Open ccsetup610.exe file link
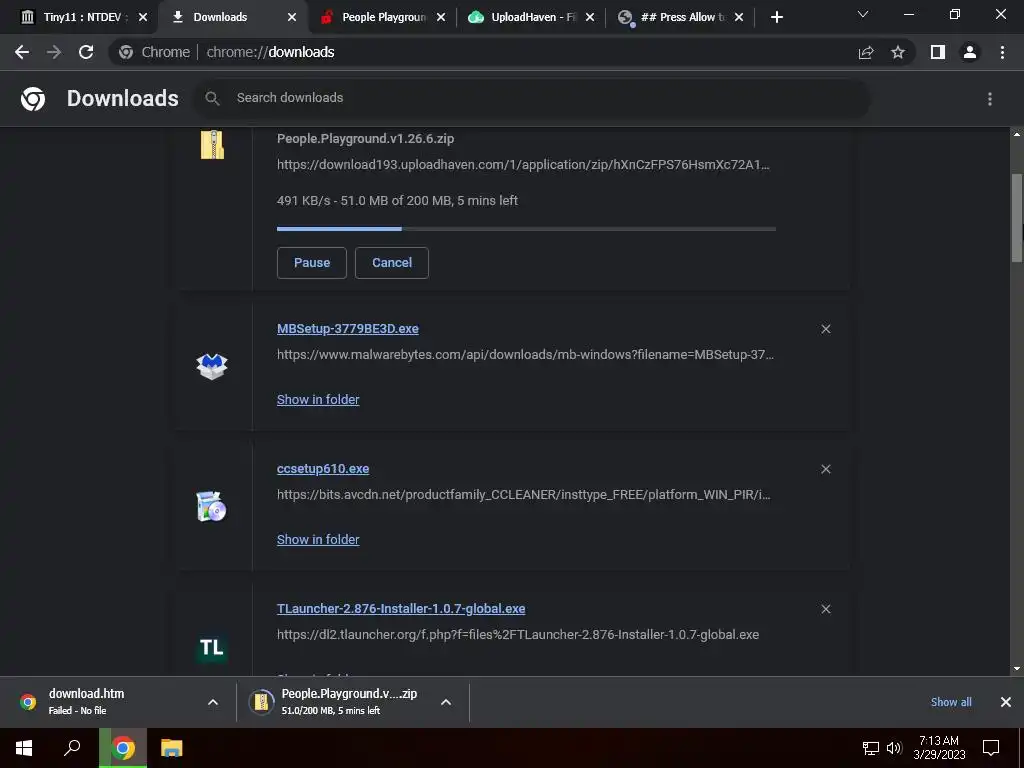This screenshot has width=1024, height=768. pyautogui.click(x=323, y=468)
